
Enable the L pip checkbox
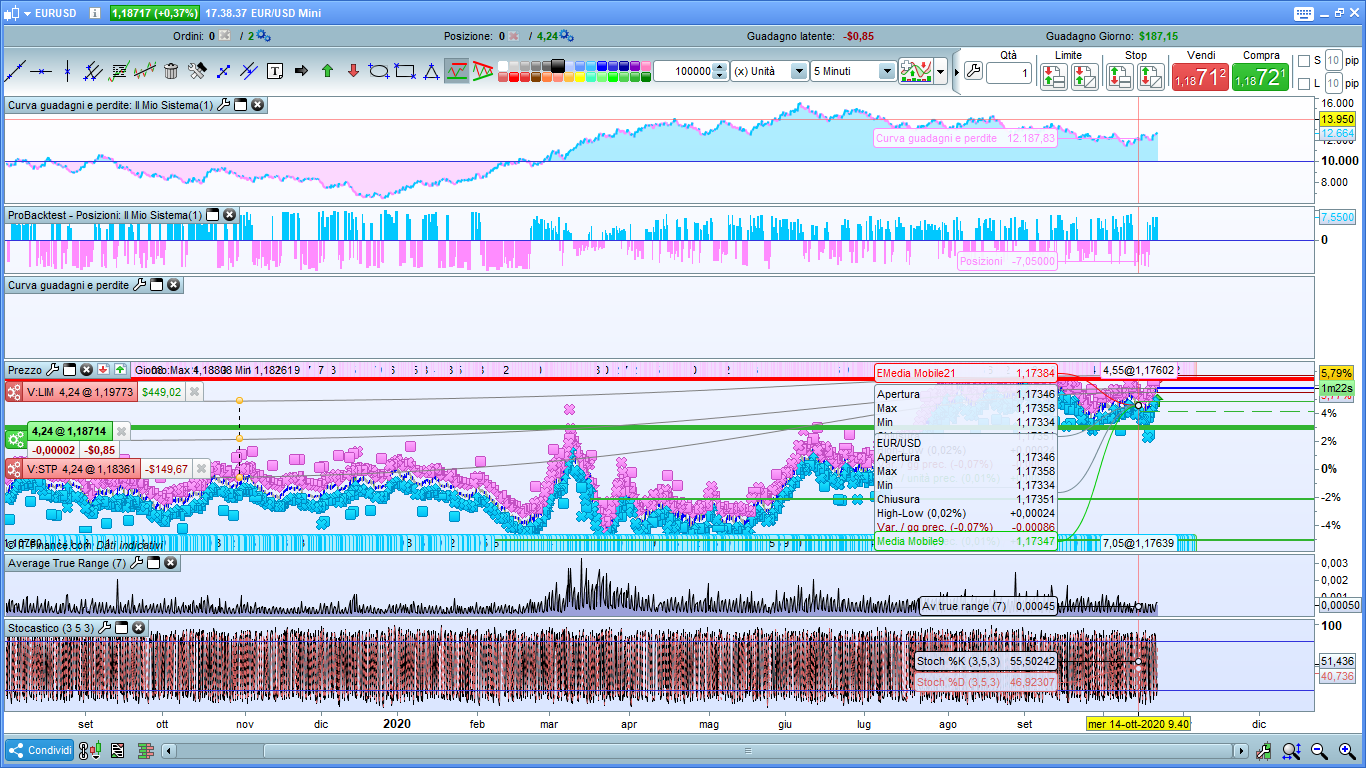click(1303, 84)
